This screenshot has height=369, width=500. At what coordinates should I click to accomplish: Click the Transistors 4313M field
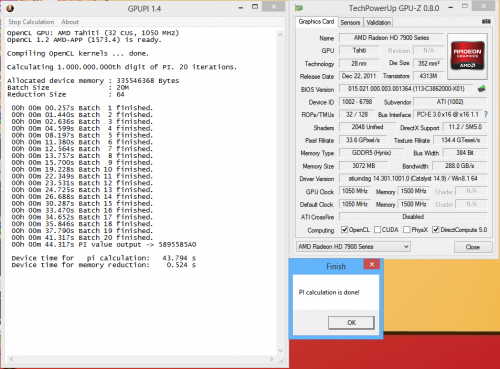pyautogui.click(x=429, y=76)
